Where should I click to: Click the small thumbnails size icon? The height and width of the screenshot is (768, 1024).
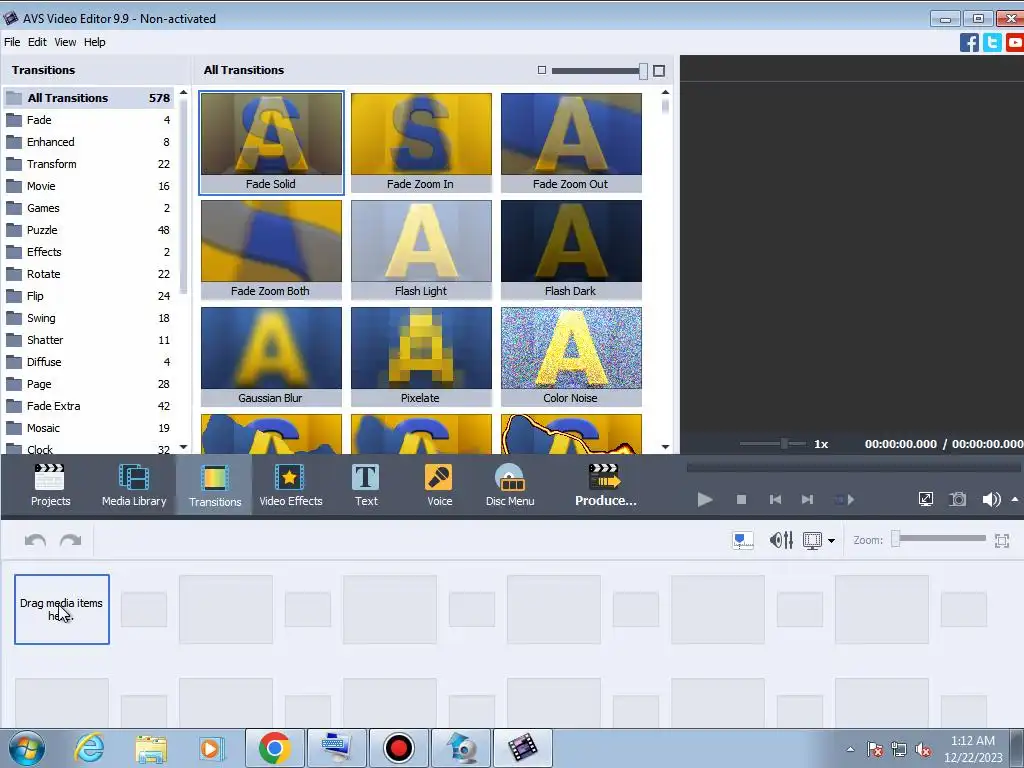pos(541,70)
